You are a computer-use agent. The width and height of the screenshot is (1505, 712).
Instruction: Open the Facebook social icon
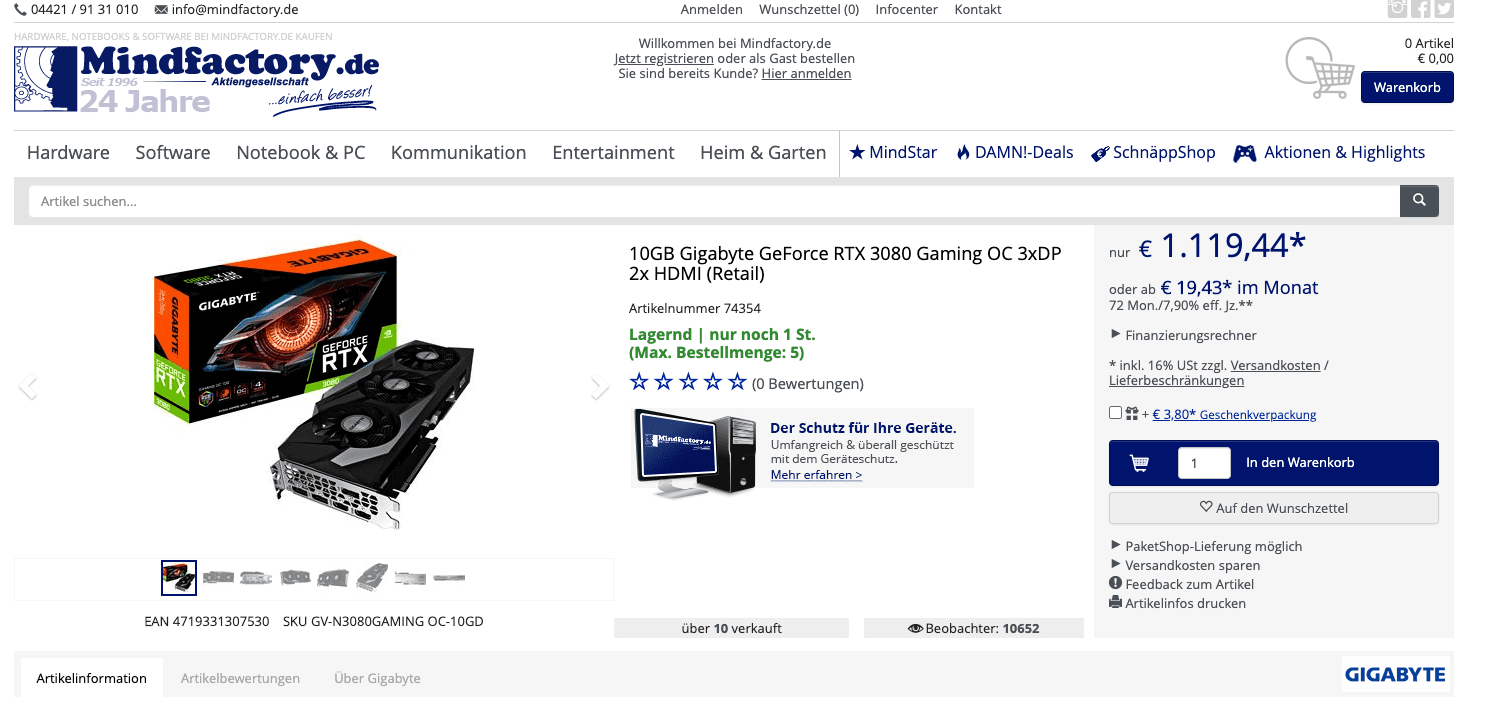[1421, 9]
